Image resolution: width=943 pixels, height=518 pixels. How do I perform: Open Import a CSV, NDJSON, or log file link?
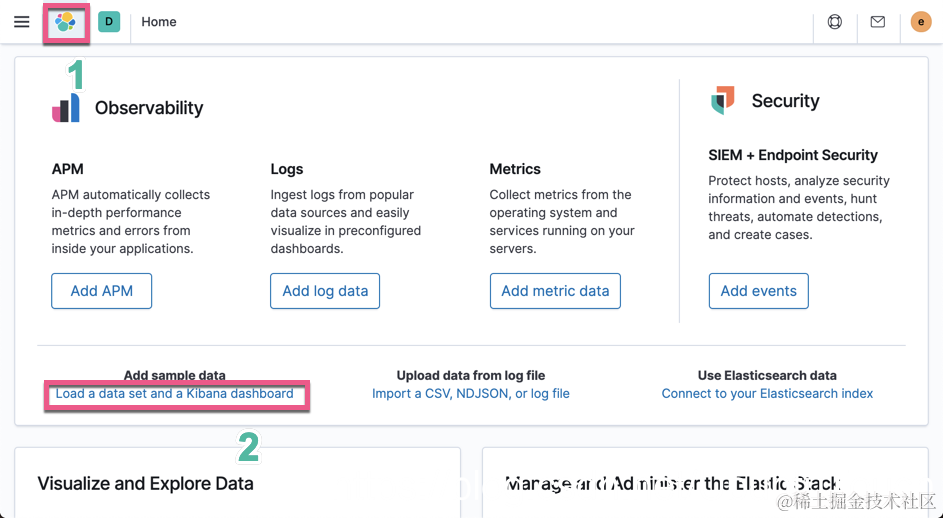471,394
